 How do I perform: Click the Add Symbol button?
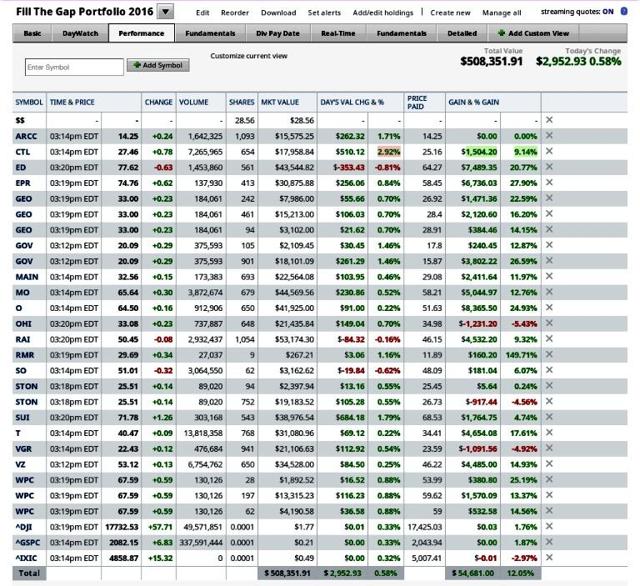(158, 65)
